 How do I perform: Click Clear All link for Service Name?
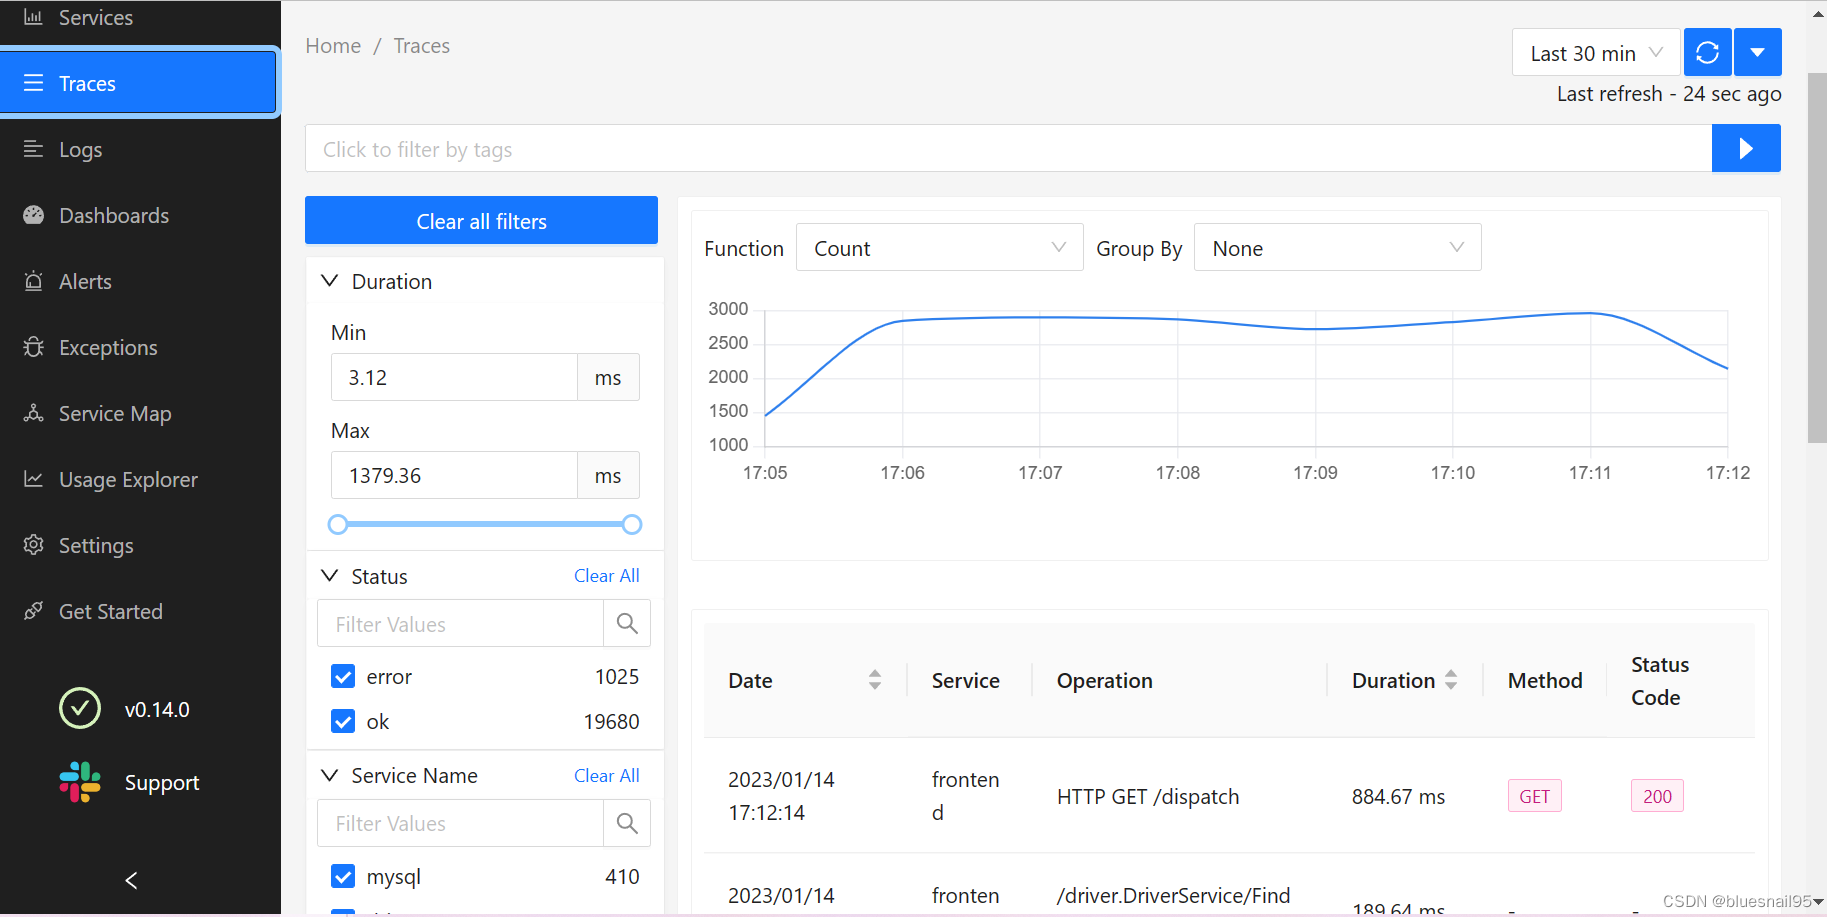pyautogui.click(x=606, y=775)
